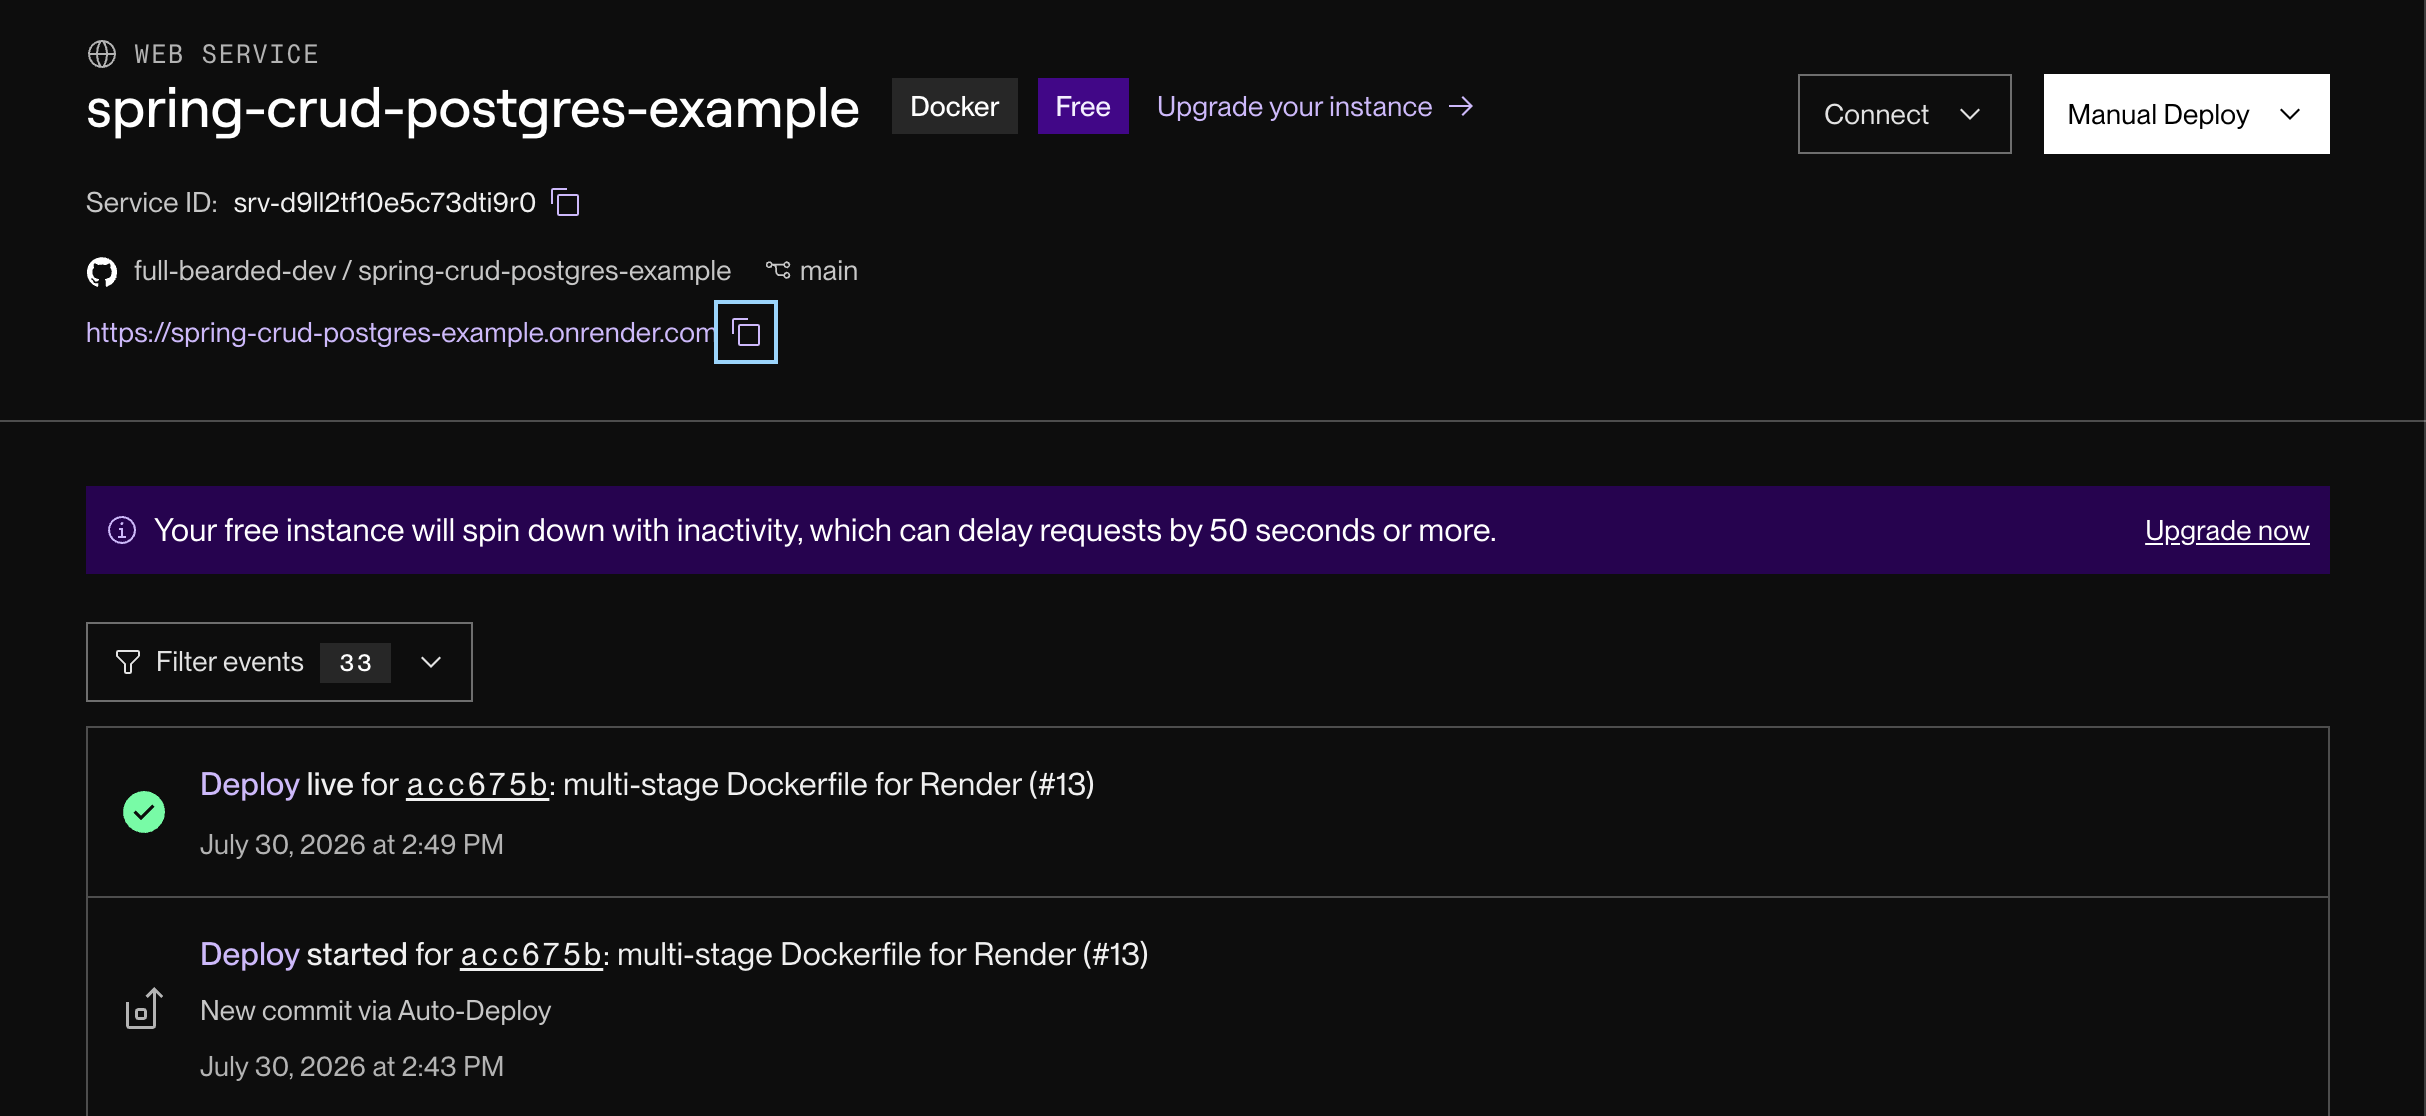Copy the Service ID to clipboard

pyautogui.click(x=565, y=202)
